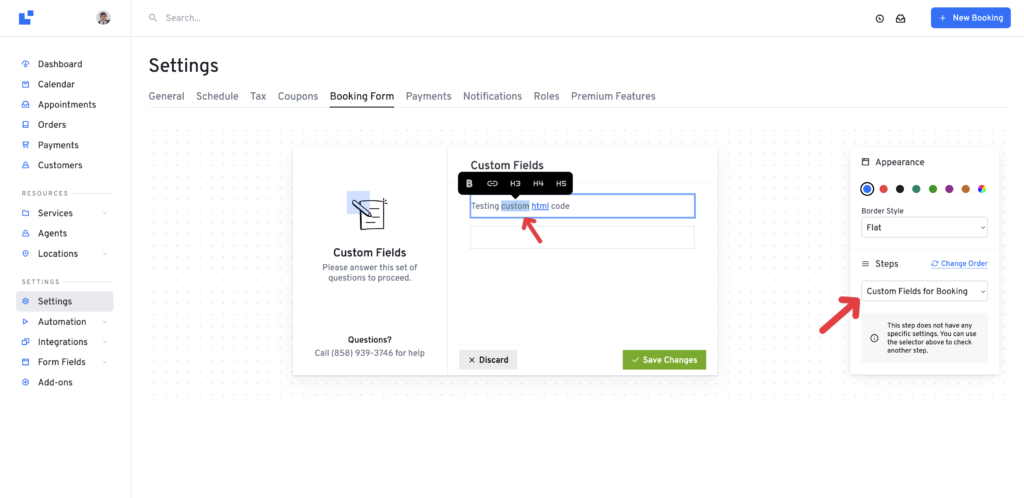
Task: Apply bold formatting in text toolbar
Action: (469, 183)
